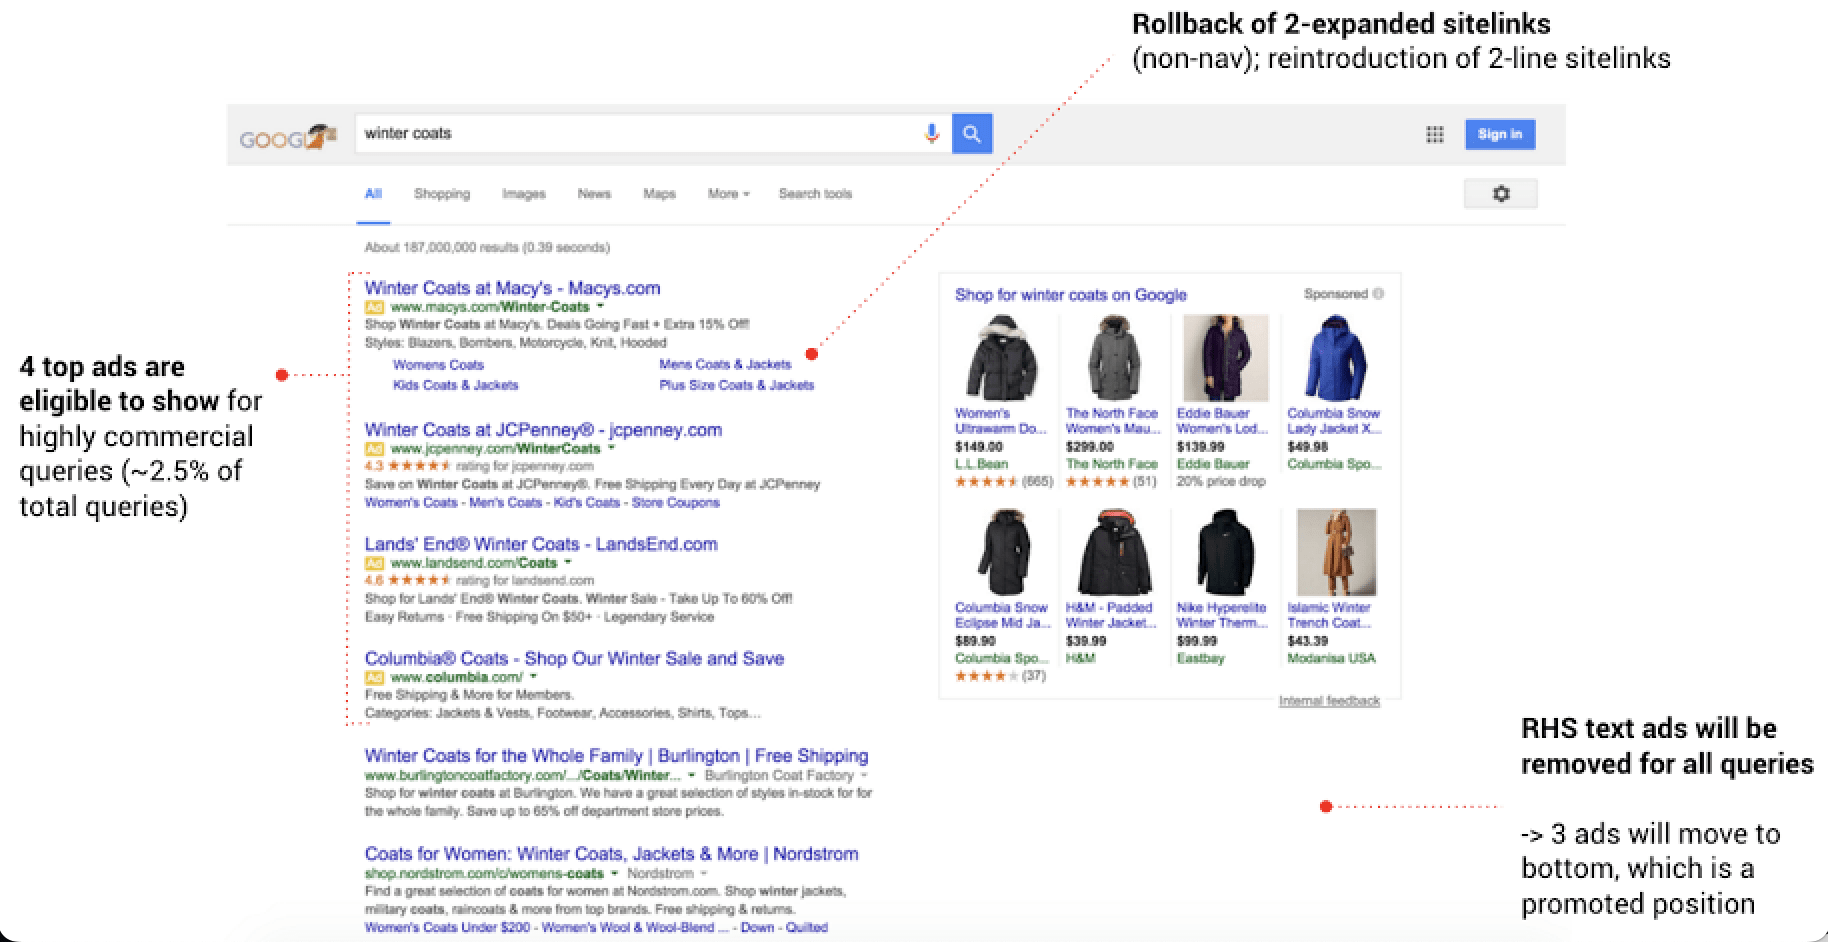
Task: Open the Google apps grid icon
Action: (1434, 133)
